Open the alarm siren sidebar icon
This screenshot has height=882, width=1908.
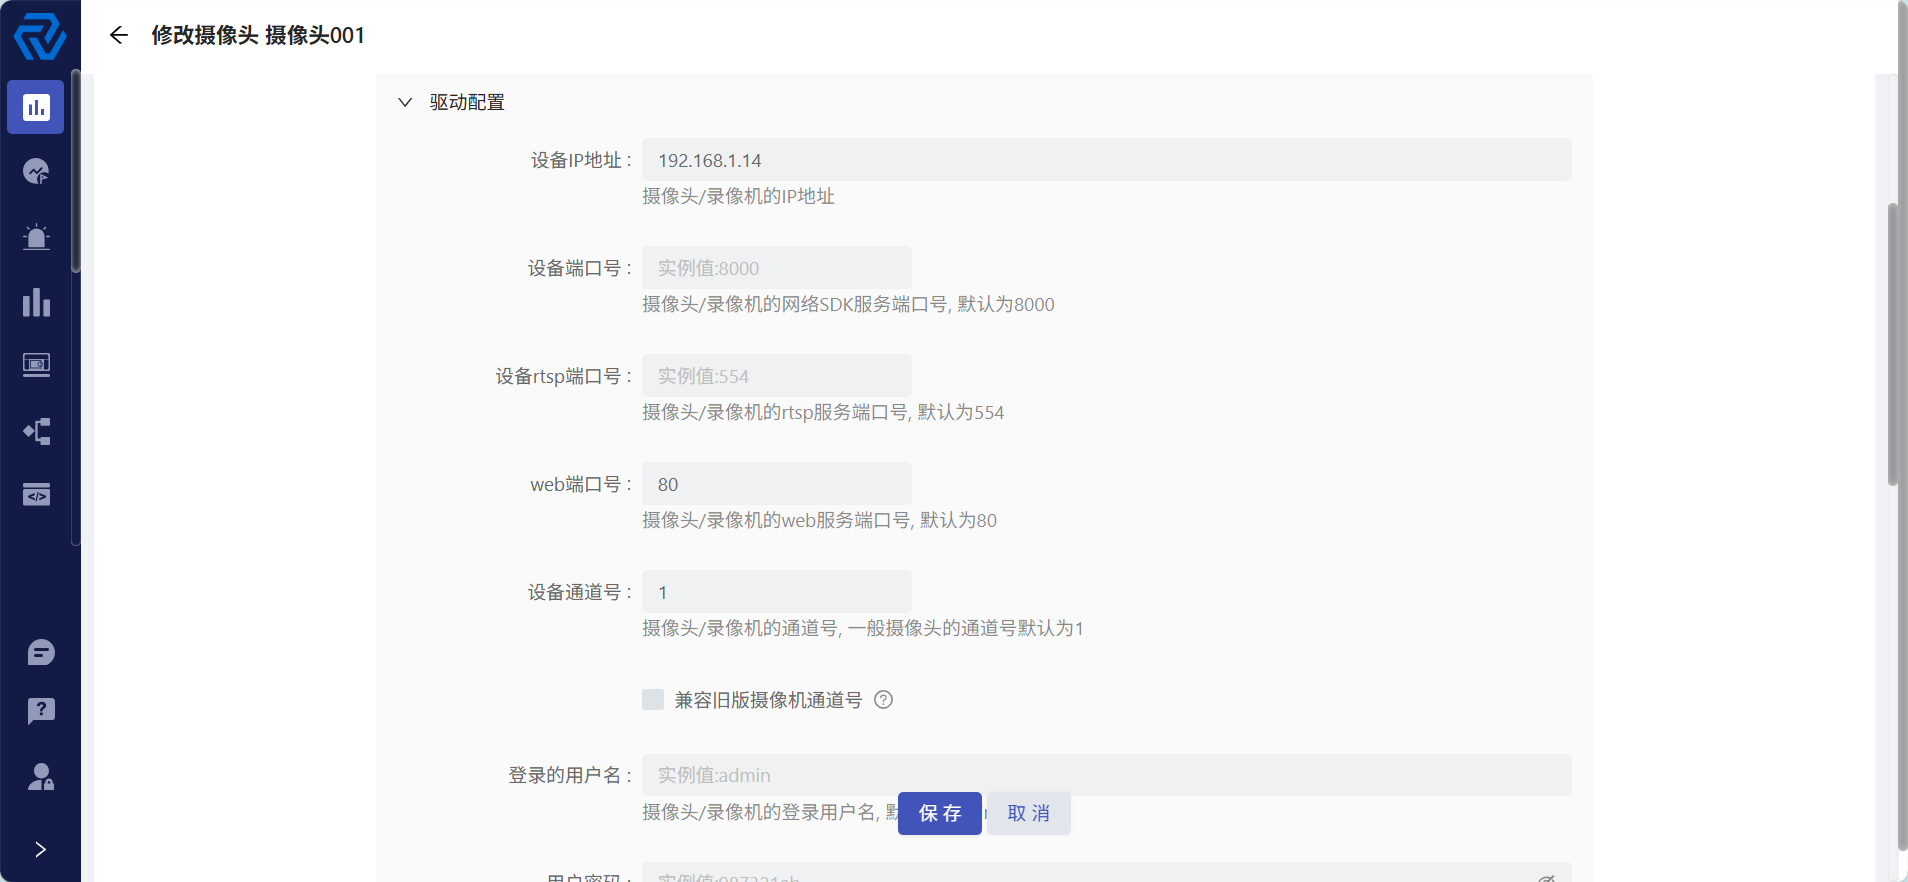36,237
